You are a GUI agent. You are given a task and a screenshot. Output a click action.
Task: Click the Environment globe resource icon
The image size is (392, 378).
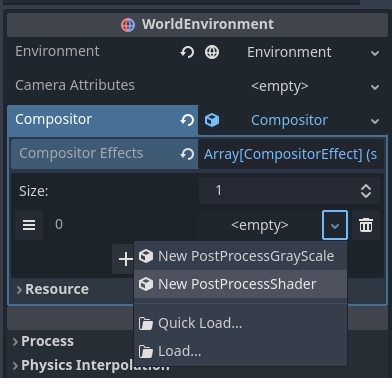pos(212,52)
